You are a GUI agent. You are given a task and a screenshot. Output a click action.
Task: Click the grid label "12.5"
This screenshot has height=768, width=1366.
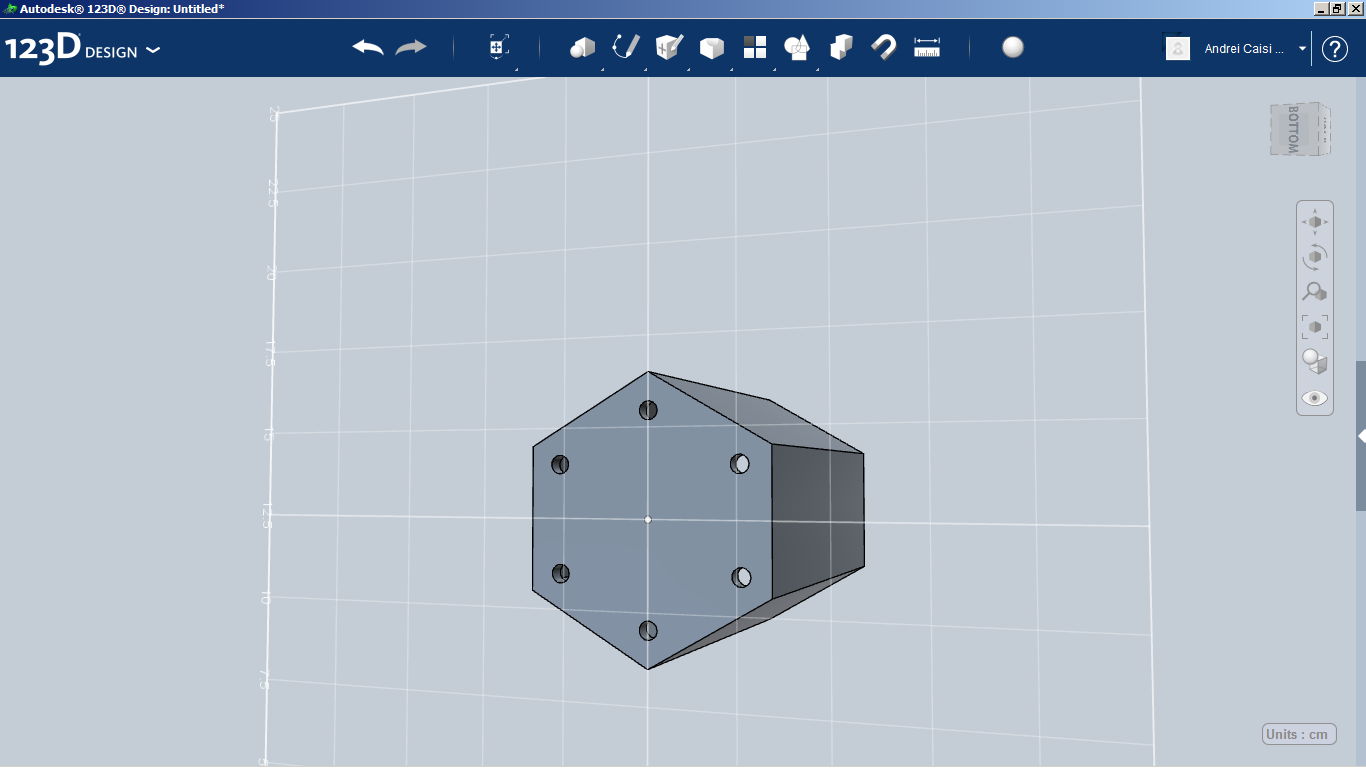coord(265,516)
